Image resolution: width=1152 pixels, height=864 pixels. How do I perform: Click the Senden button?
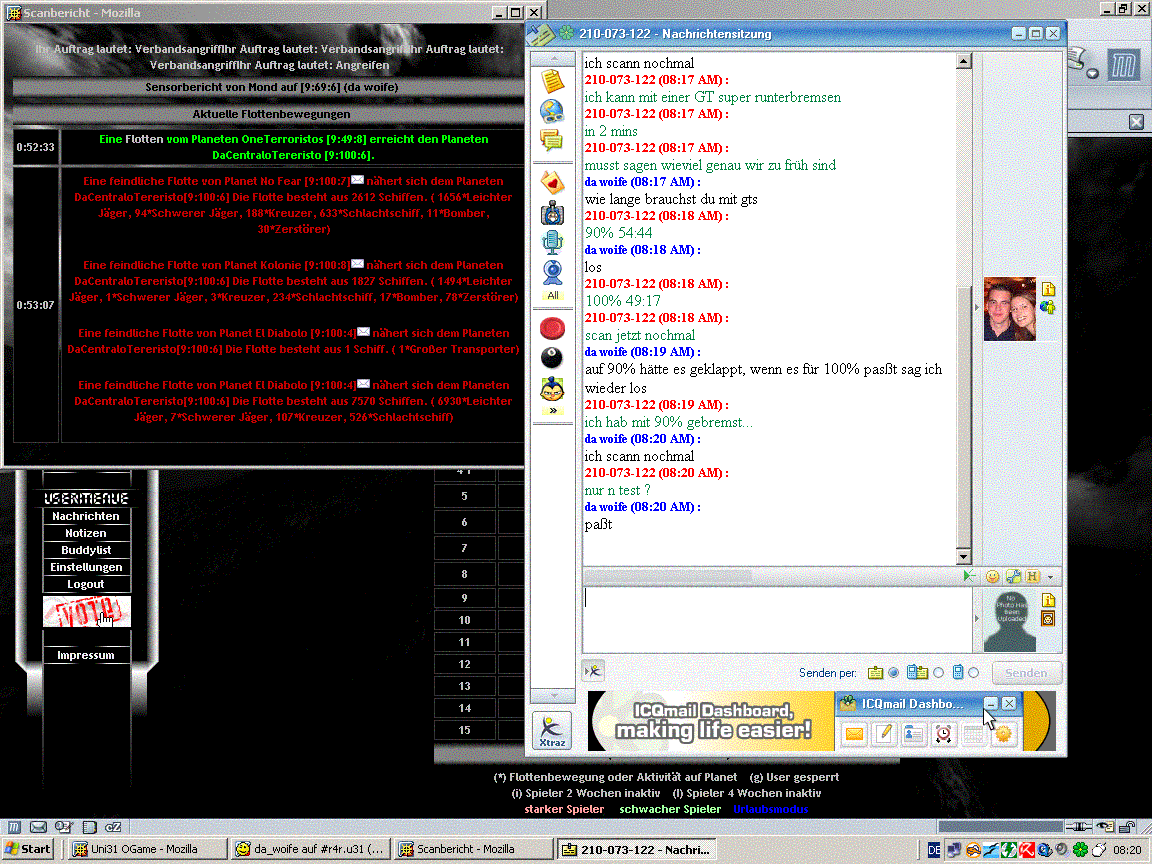(1026, 672)
